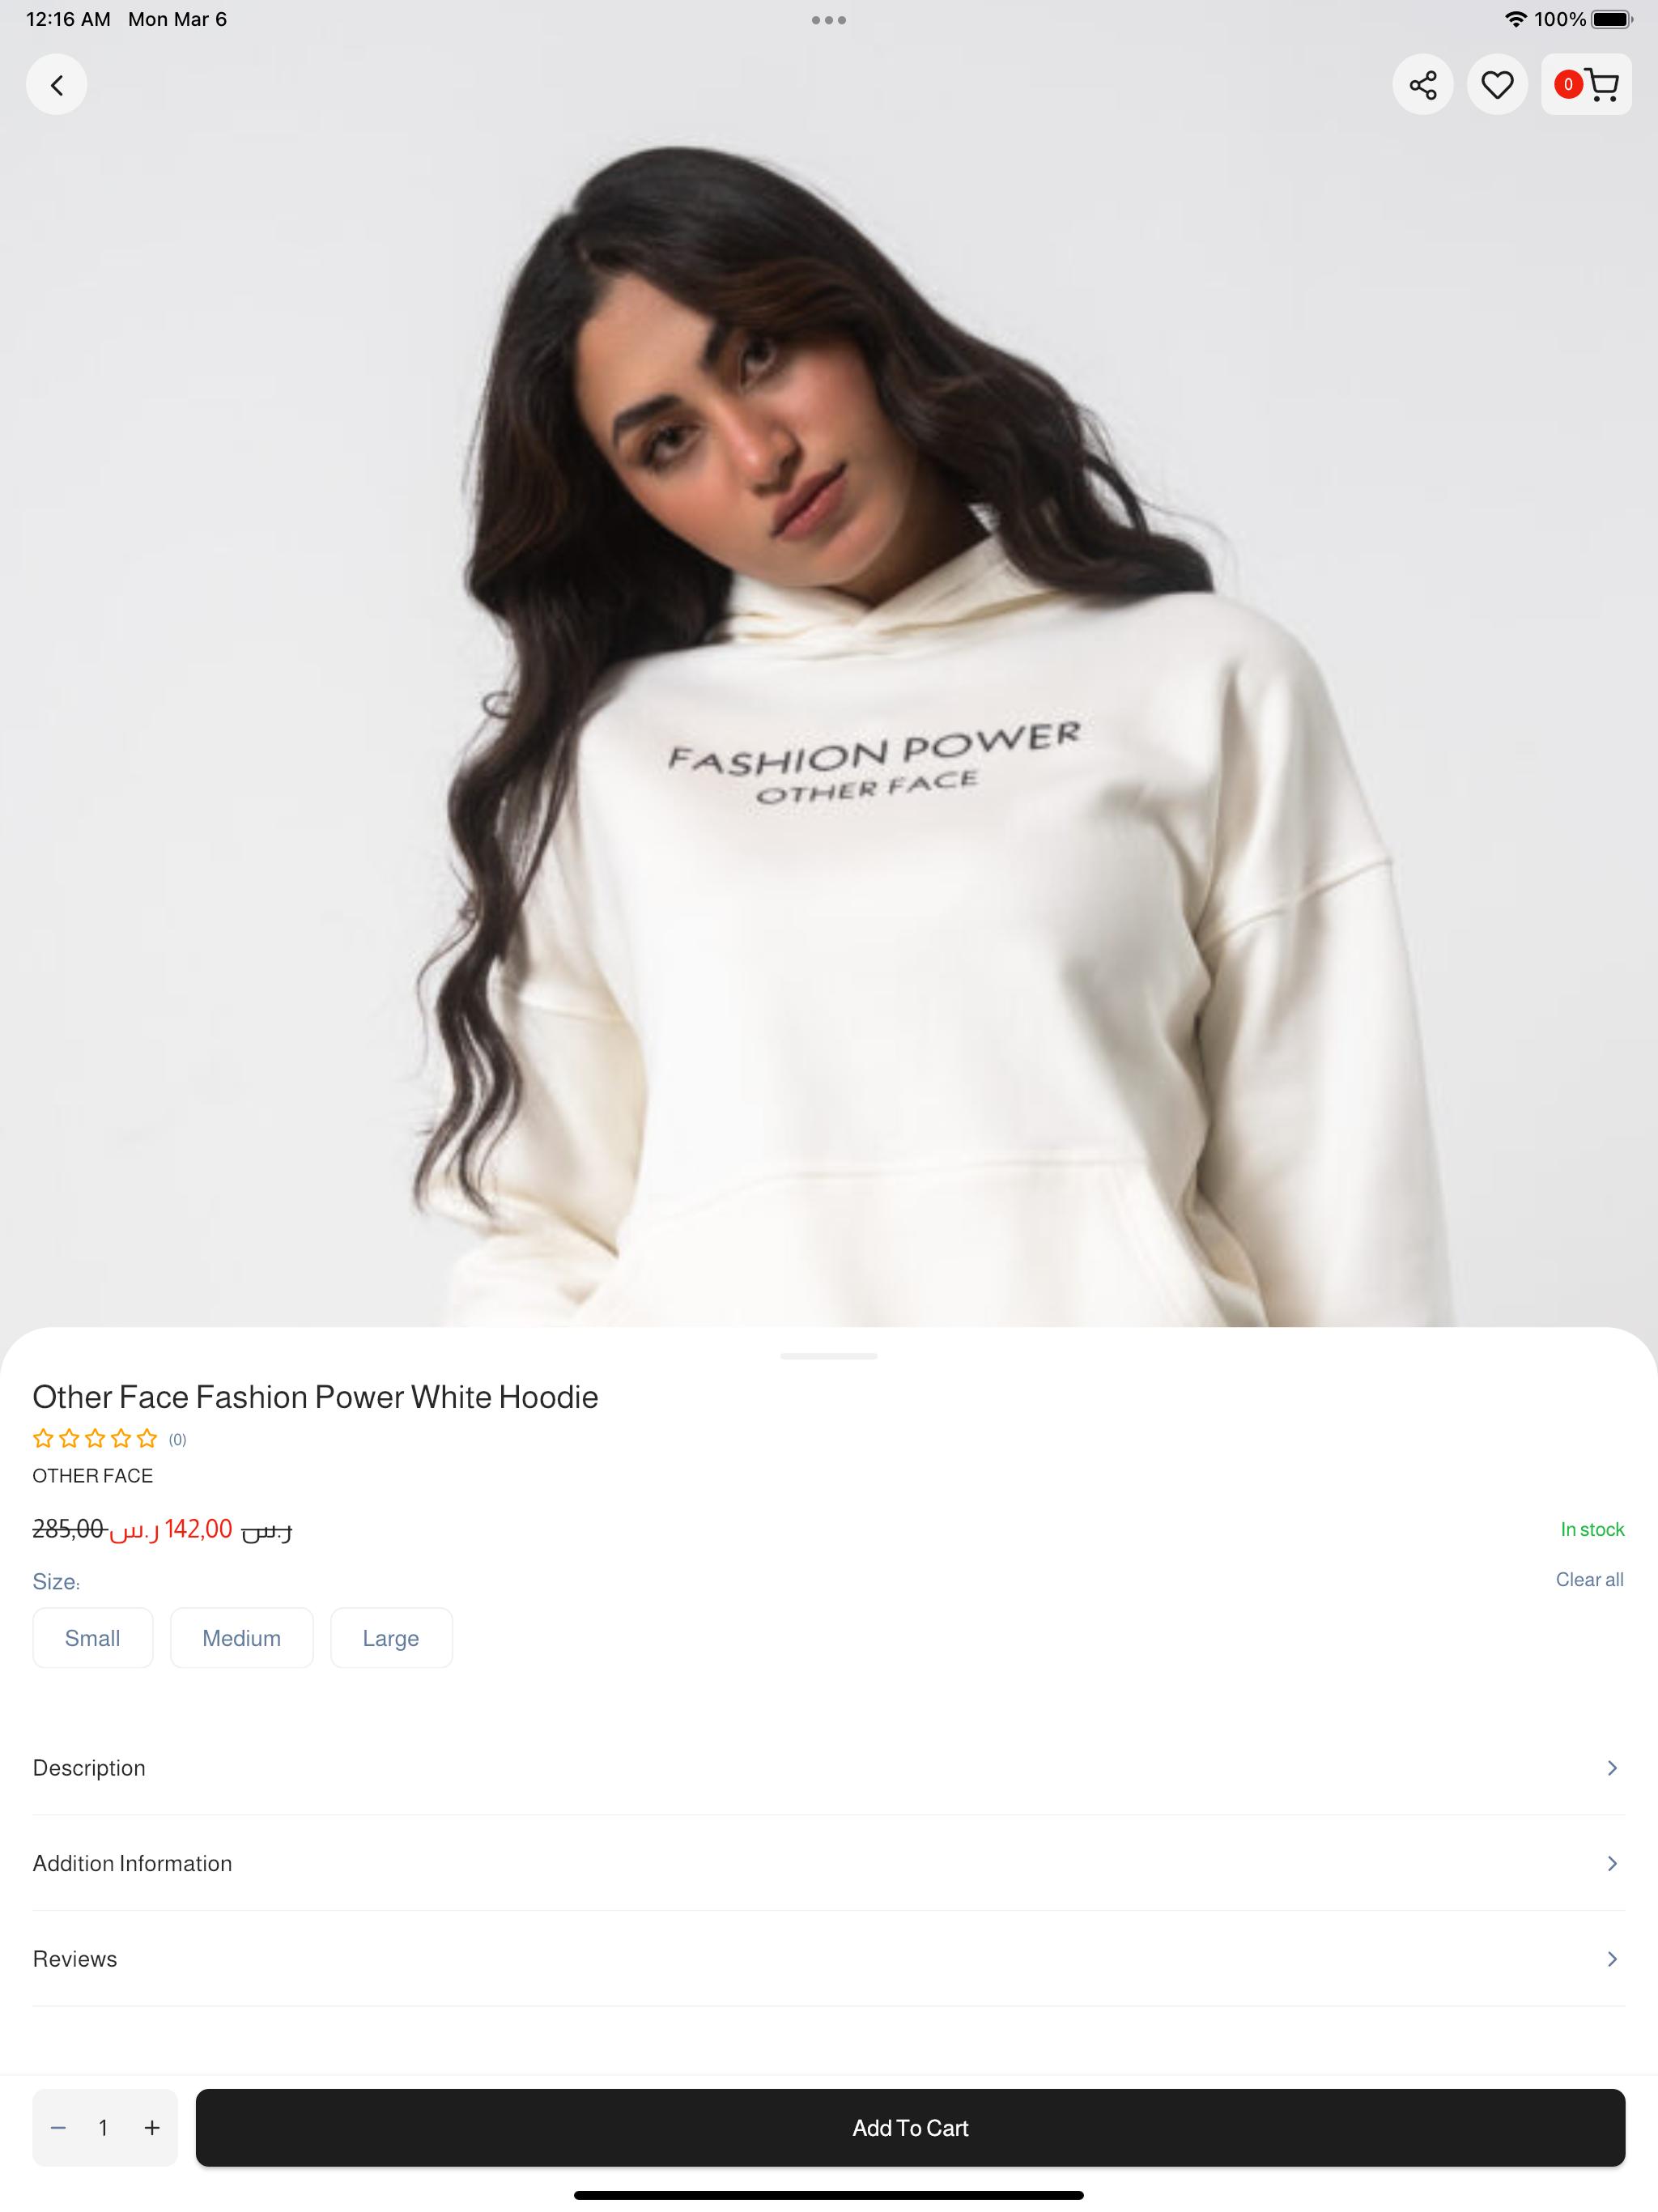Decrease quantity with minus icon
Screen dimensions: 1658x2212
[58, 2128]
